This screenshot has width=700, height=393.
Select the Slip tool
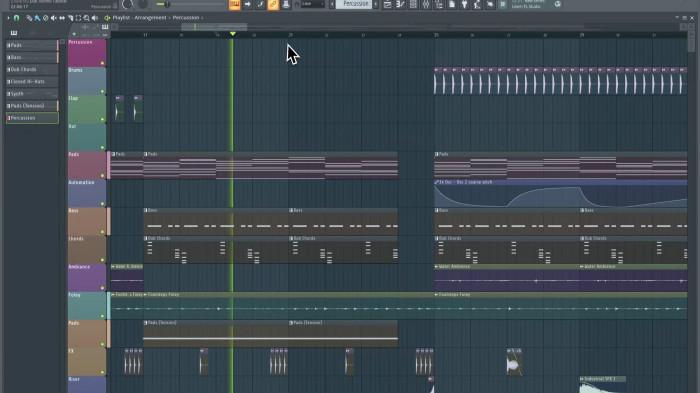62,18
